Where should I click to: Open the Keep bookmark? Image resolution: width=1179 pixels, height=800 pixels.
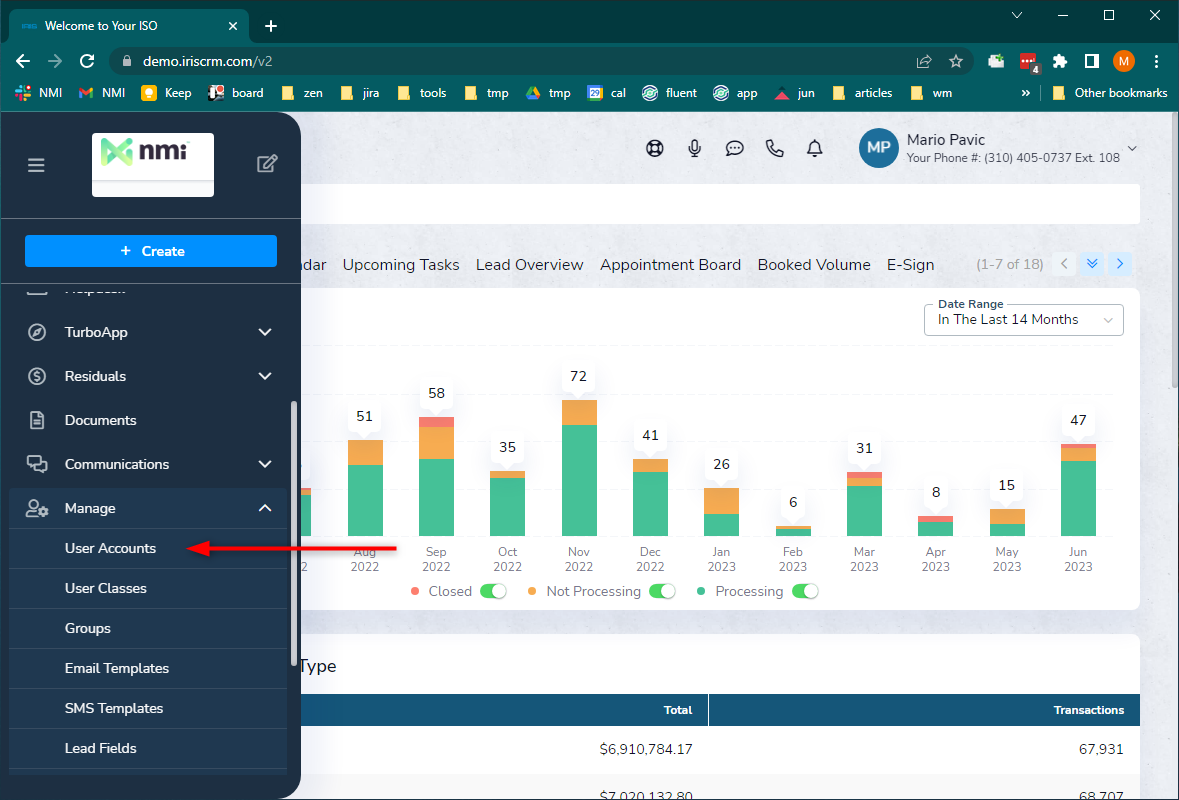(166, 93)
